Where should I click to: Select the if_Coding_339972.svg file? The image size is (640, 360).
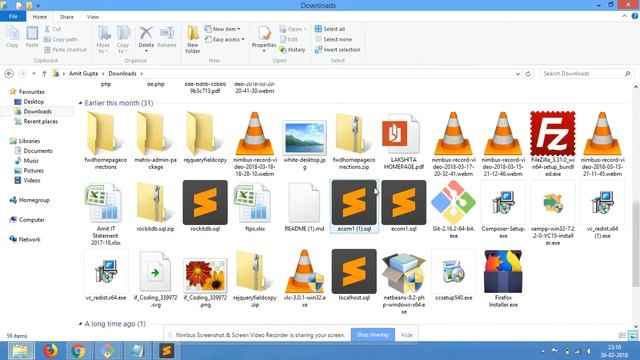pyautogui.click(x=155, y=279)
